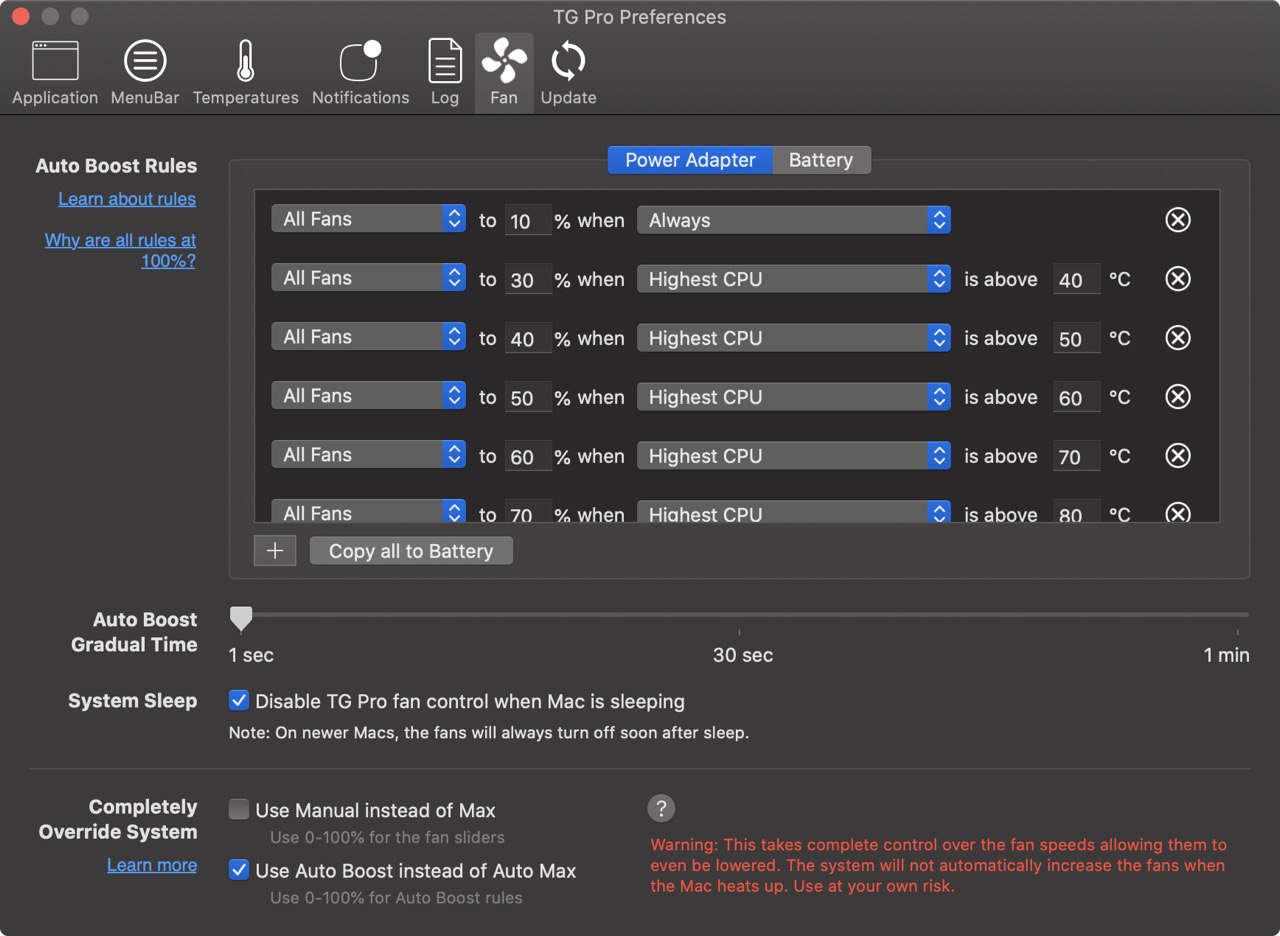Image resolution: width=1280 pixels, height=936 pixels.
Task: Open the Update preferences pane
Action: coord(568,72)
